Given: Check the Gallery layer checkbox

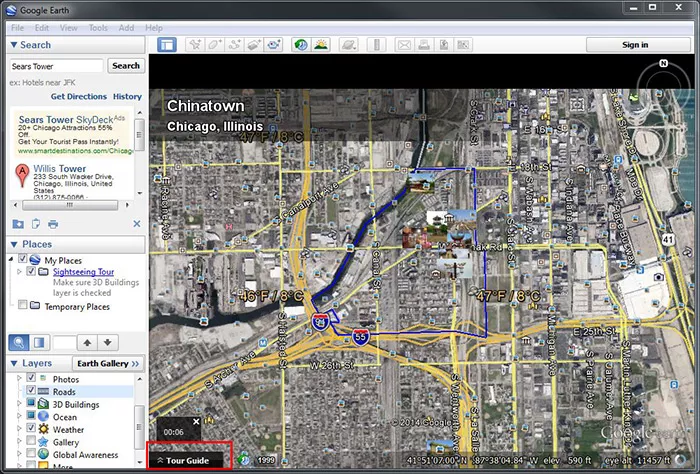Looking at the screenshot, I should click(x=31, y=441).
